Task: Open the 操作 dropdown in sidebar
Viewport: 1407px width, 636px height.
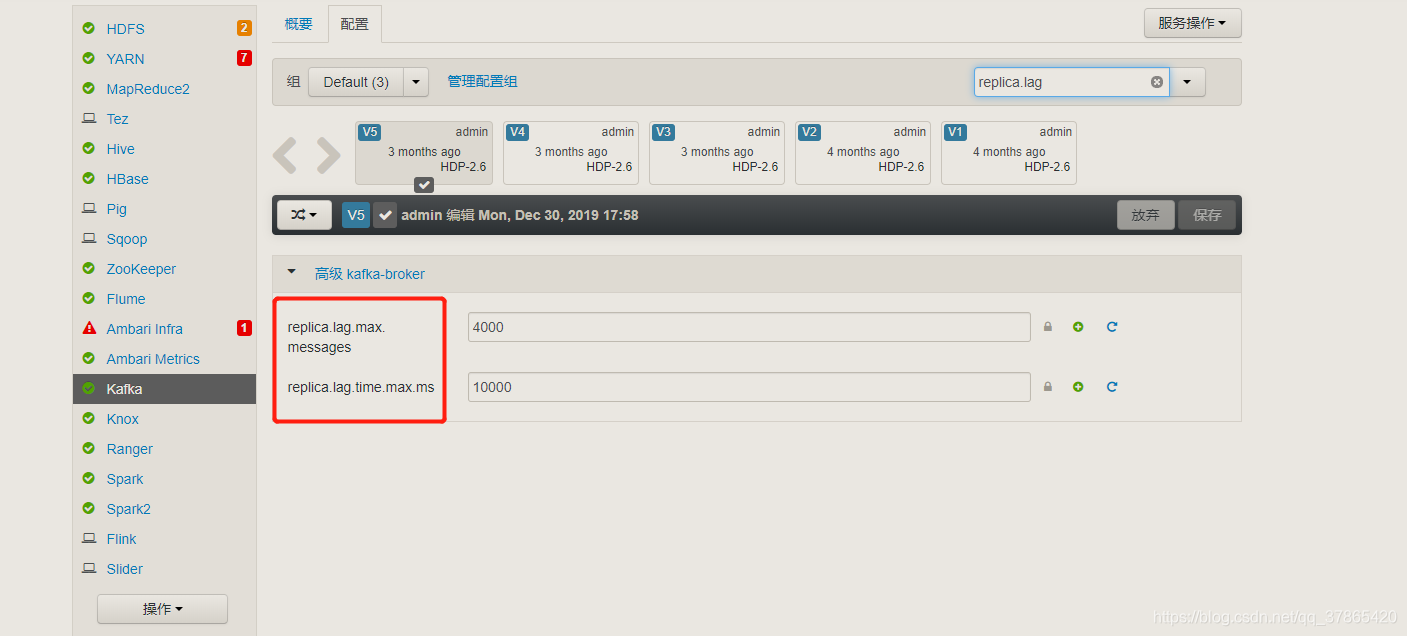Action: point(162,609)
